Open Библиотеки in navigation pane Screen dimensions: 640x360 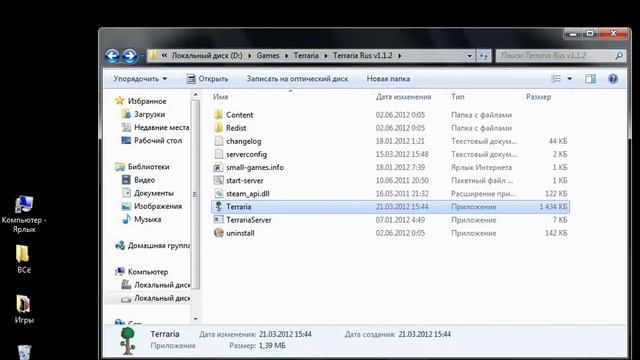coord(148,167)
